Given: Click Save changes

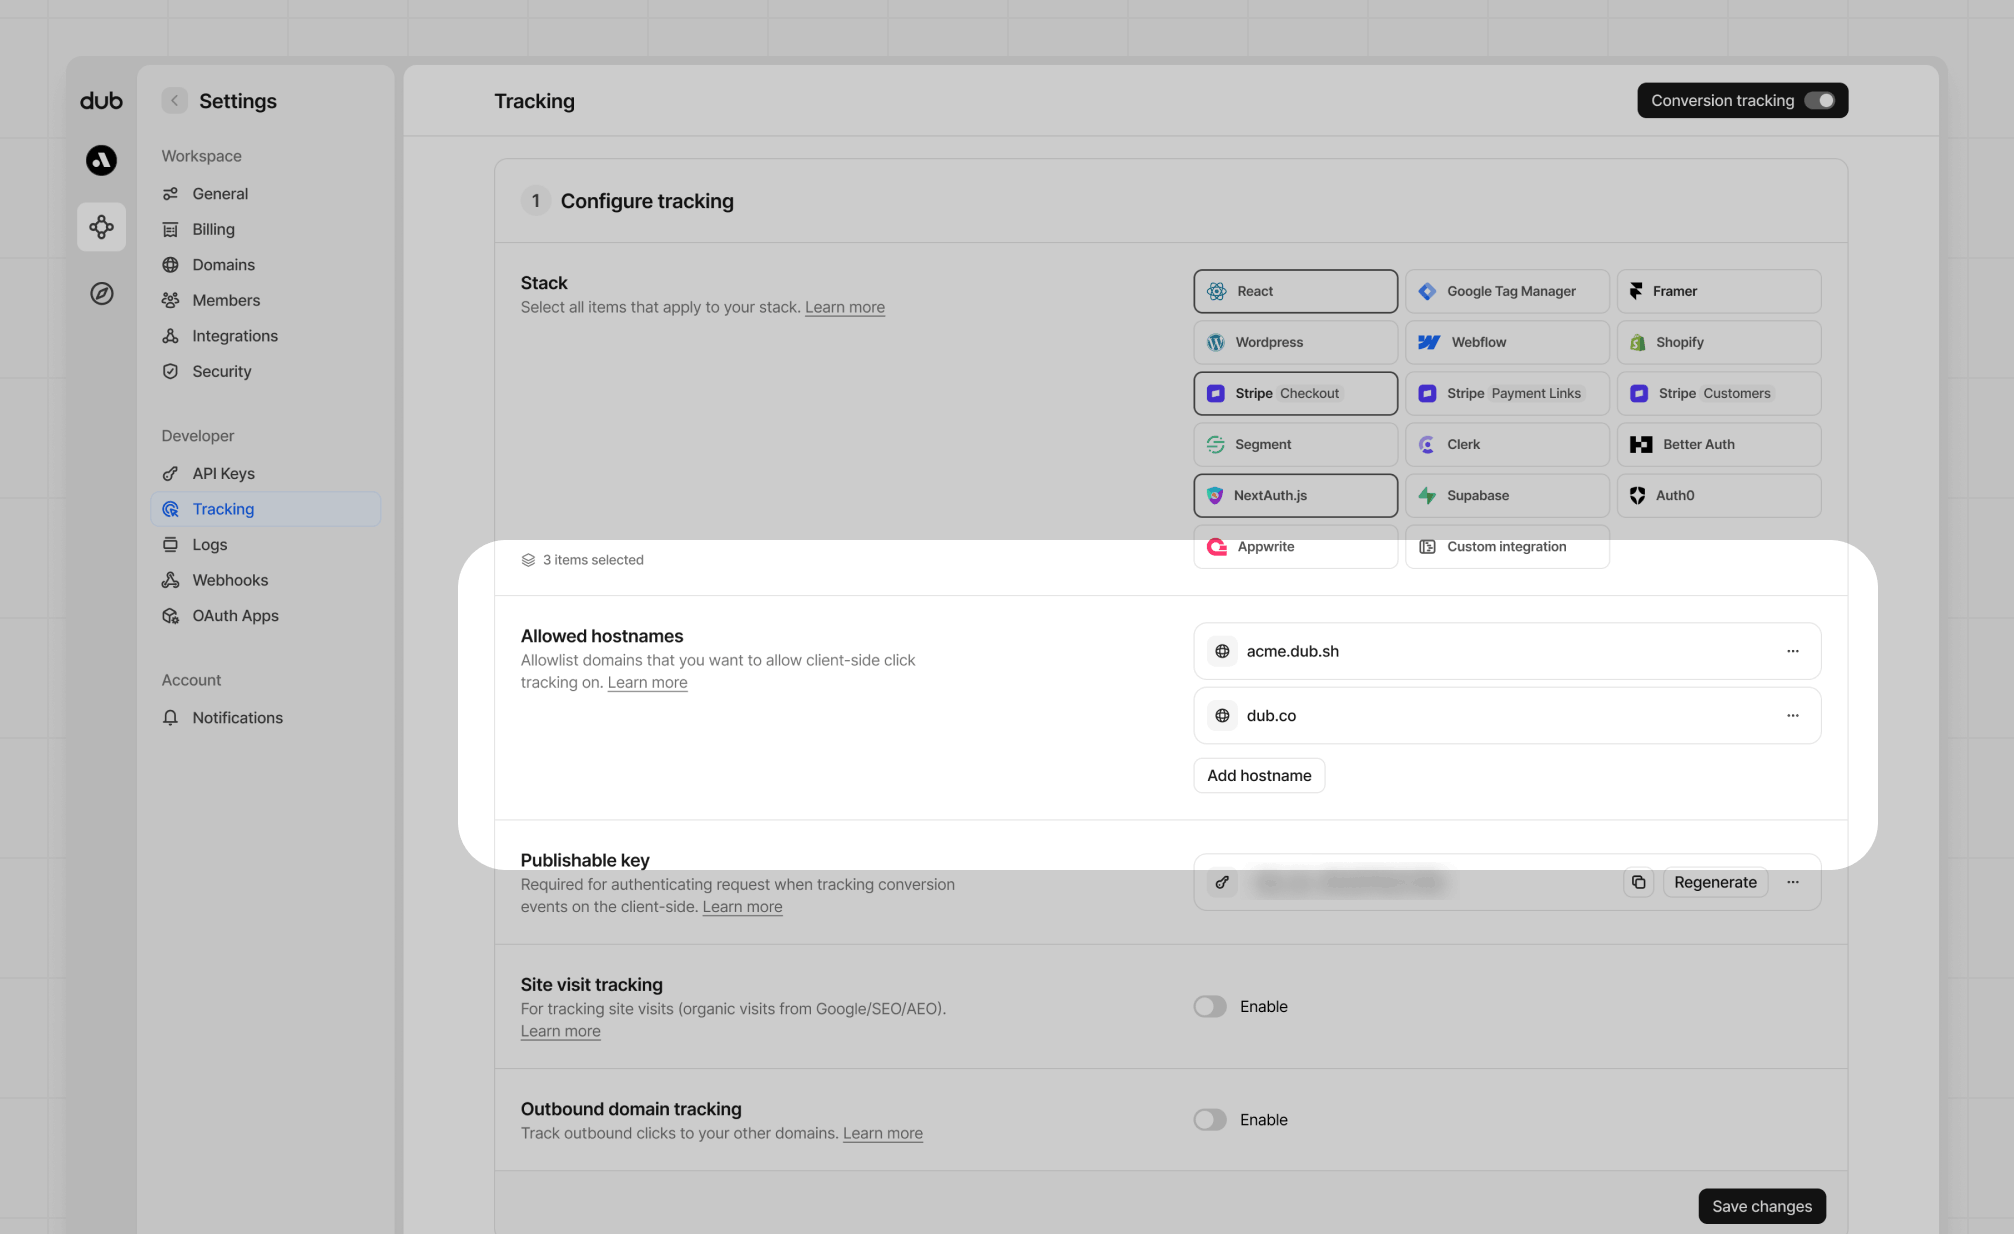Looking at the screenshot, I should [1761, 1206].
